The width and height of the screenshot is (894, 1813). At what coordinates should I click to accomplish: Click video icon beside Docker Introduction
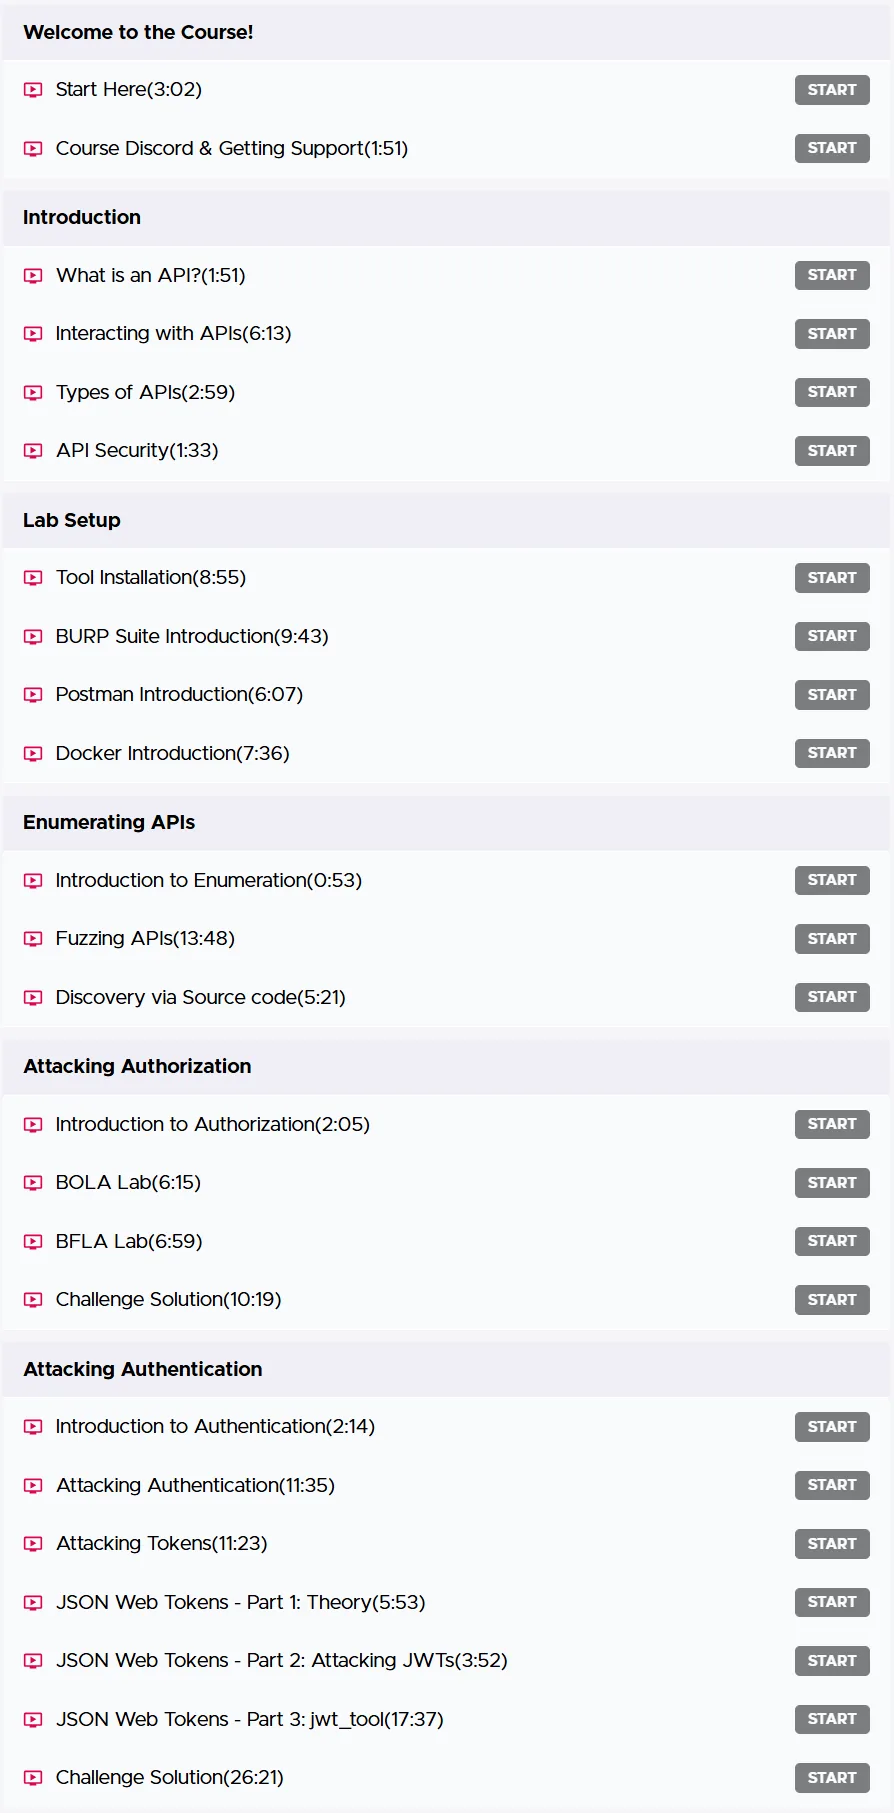(33, 754)
